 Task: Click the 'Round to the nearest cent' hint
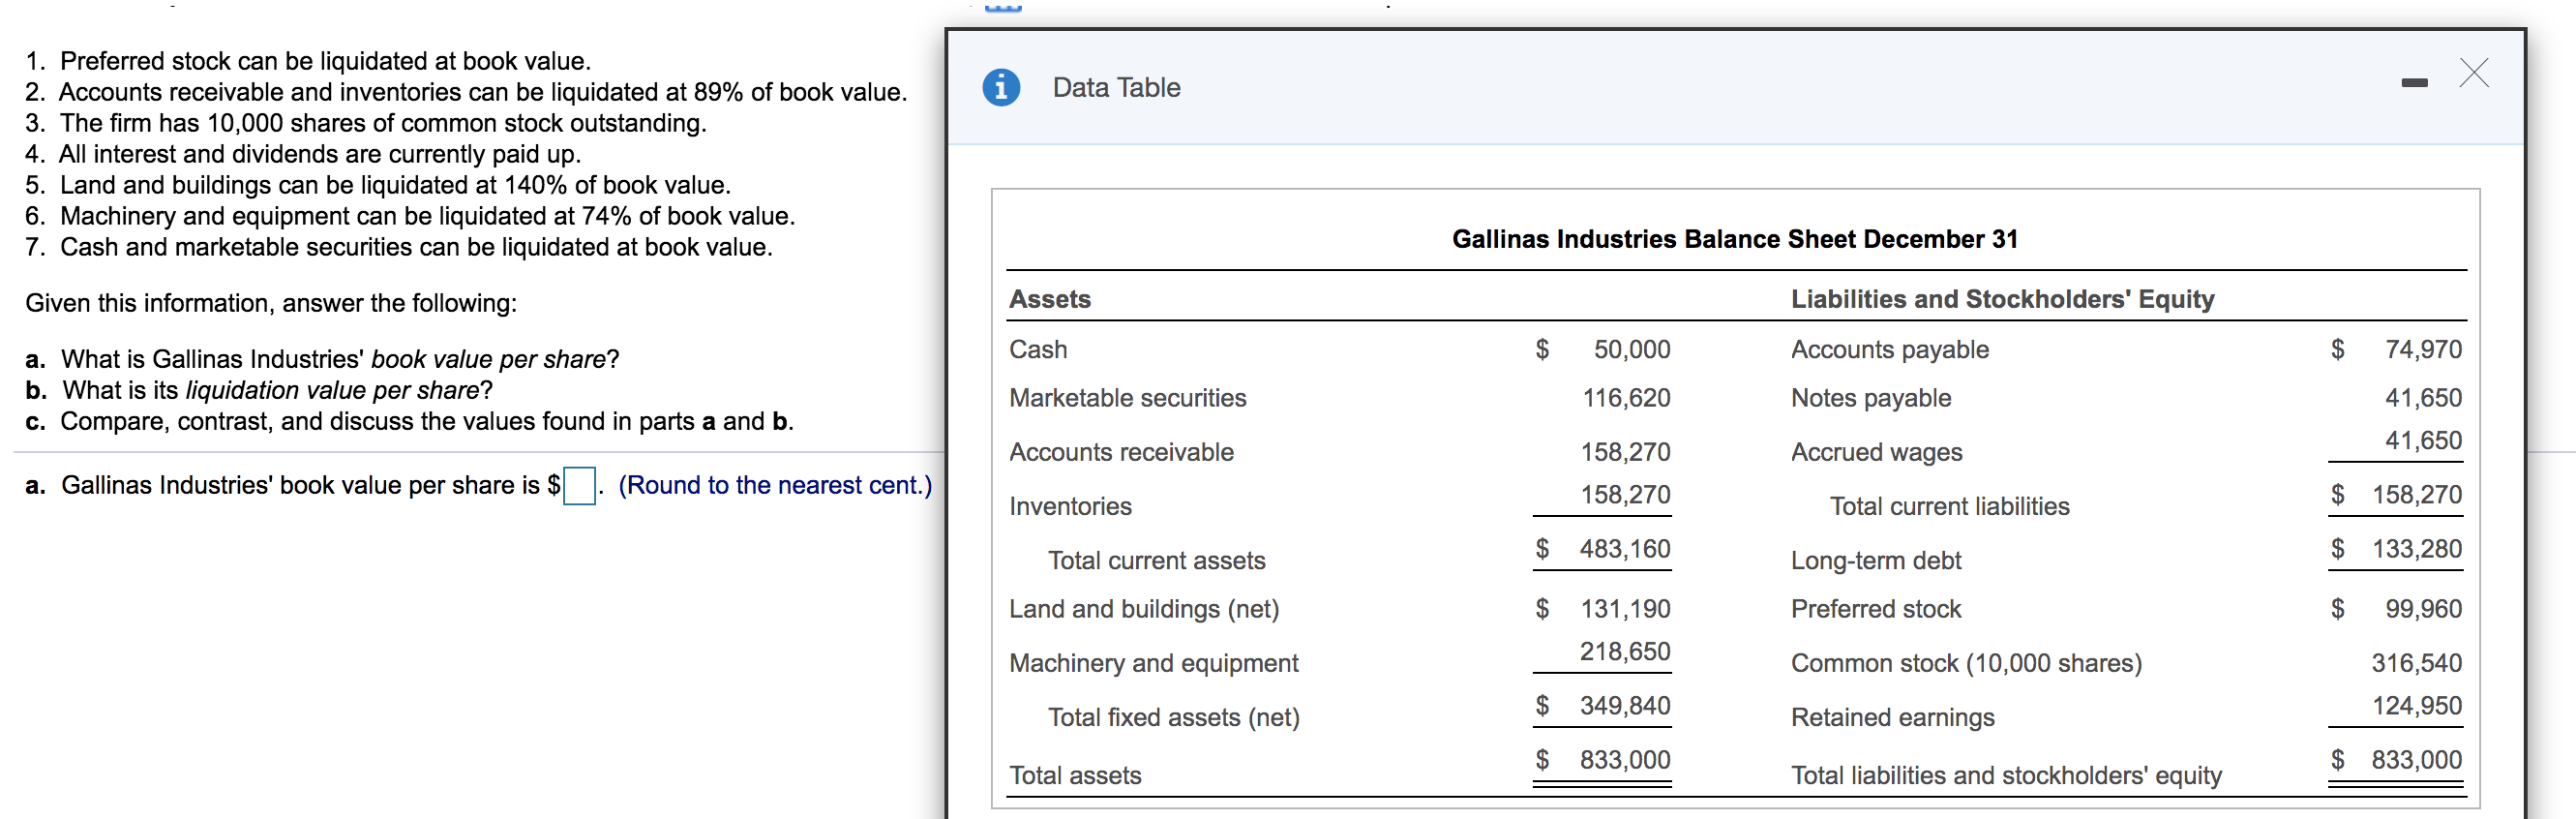click(x=774, y=486)
